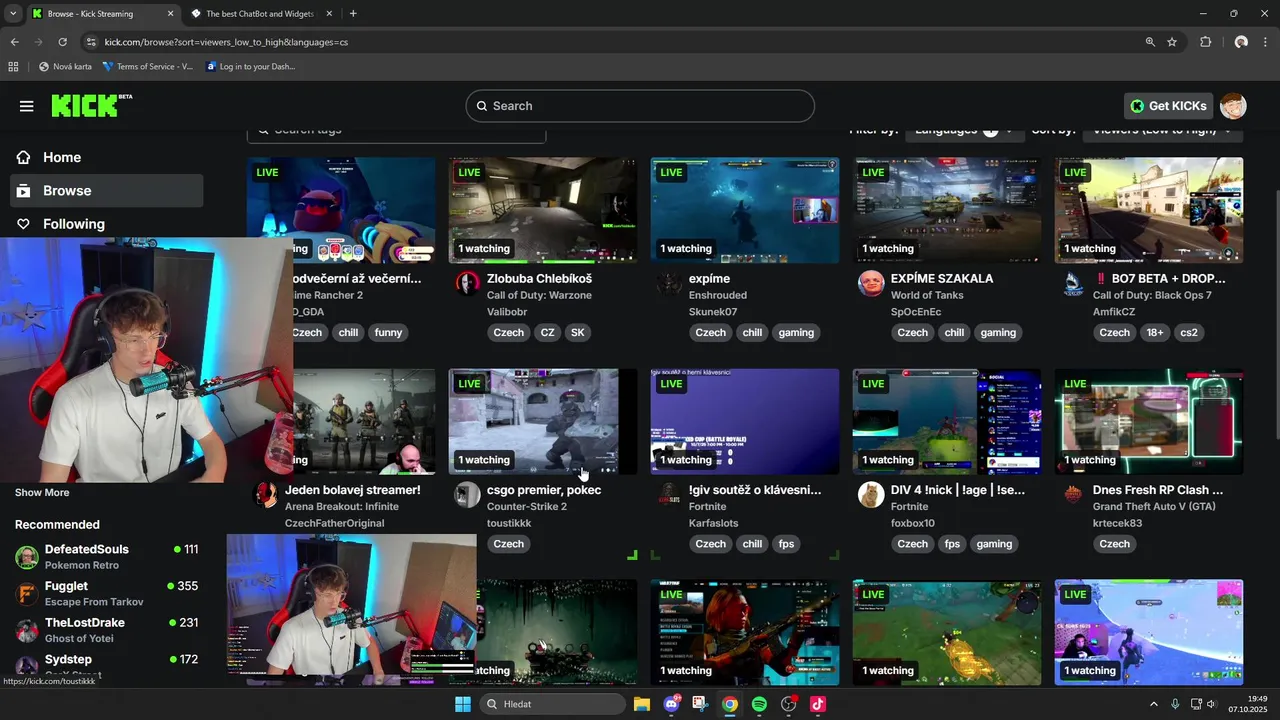Select the CZ tag under Zlobuba Chlebíkoš

(x=547, y=333)
